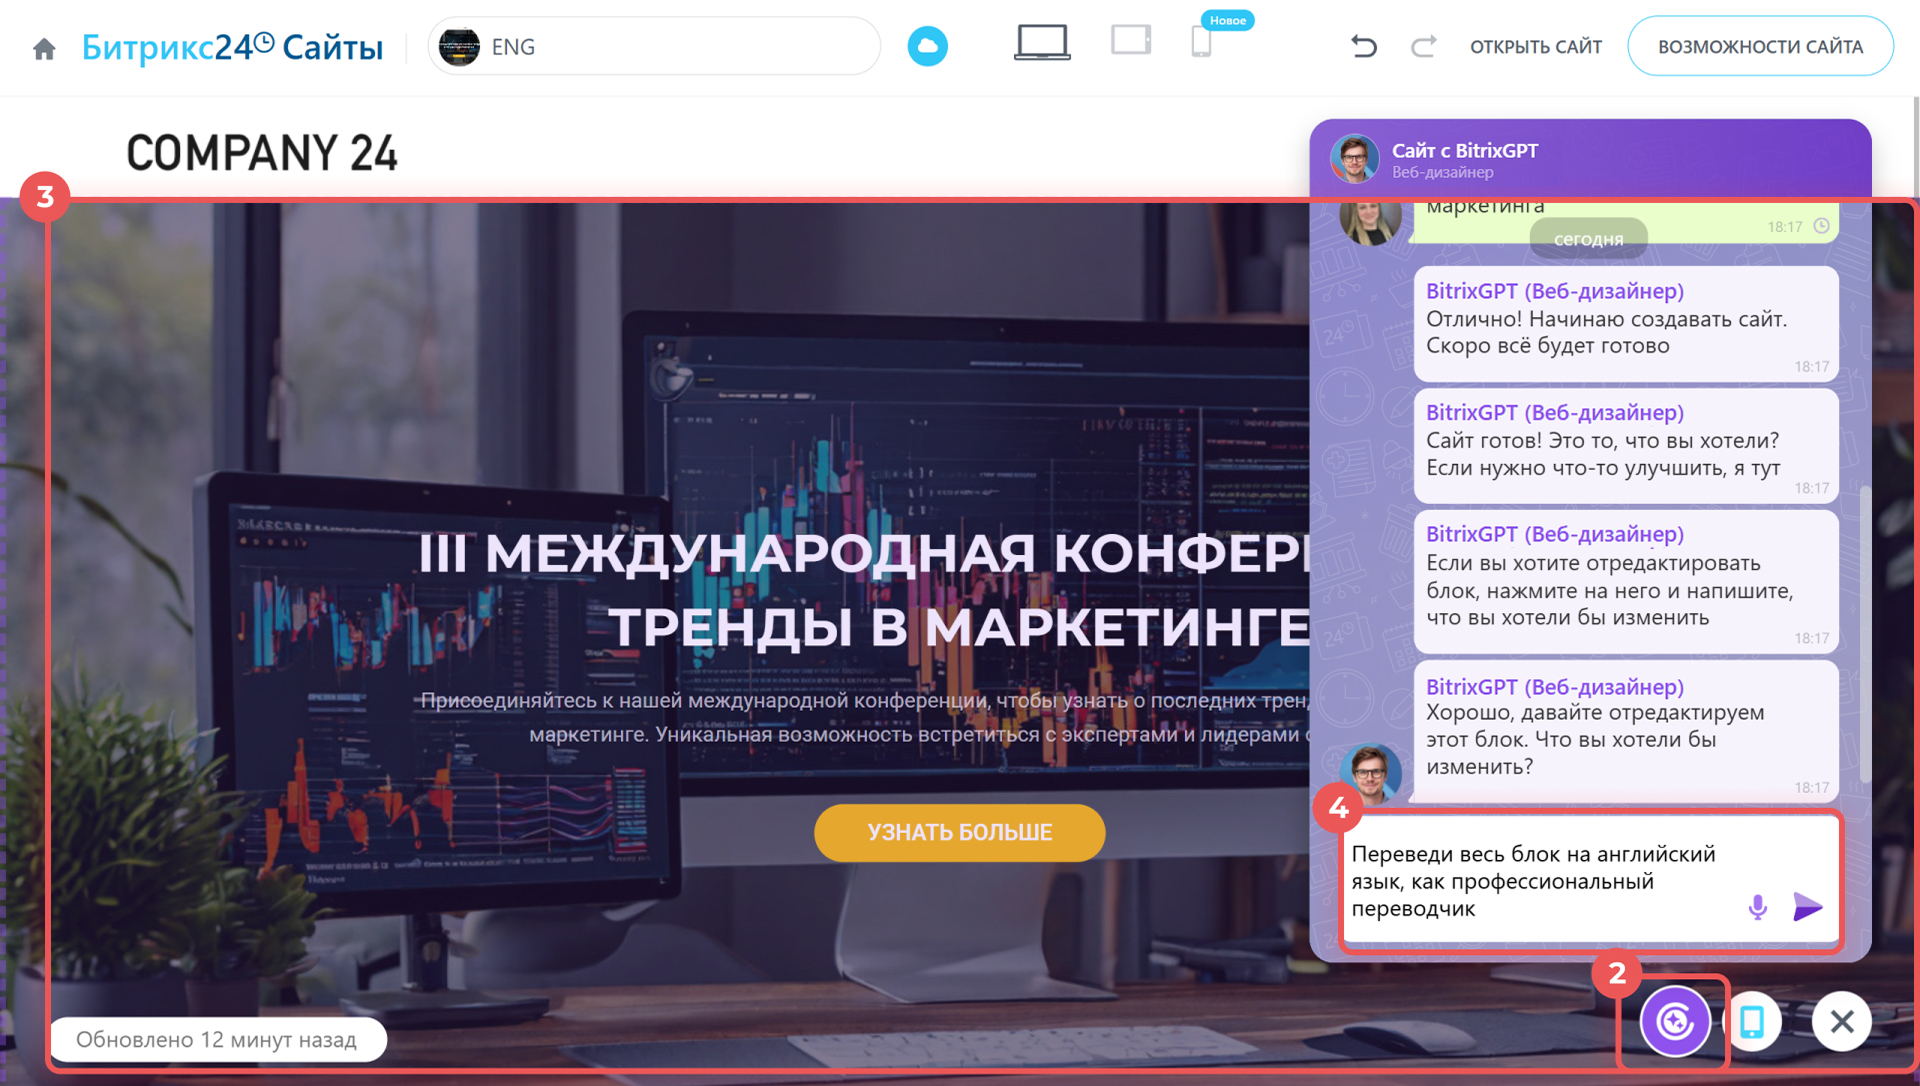Click the УЗНАТЬ БОЛЬШЕ button
The image size is (1920, 1086).
pyautogui.click(x=959, y=832)
